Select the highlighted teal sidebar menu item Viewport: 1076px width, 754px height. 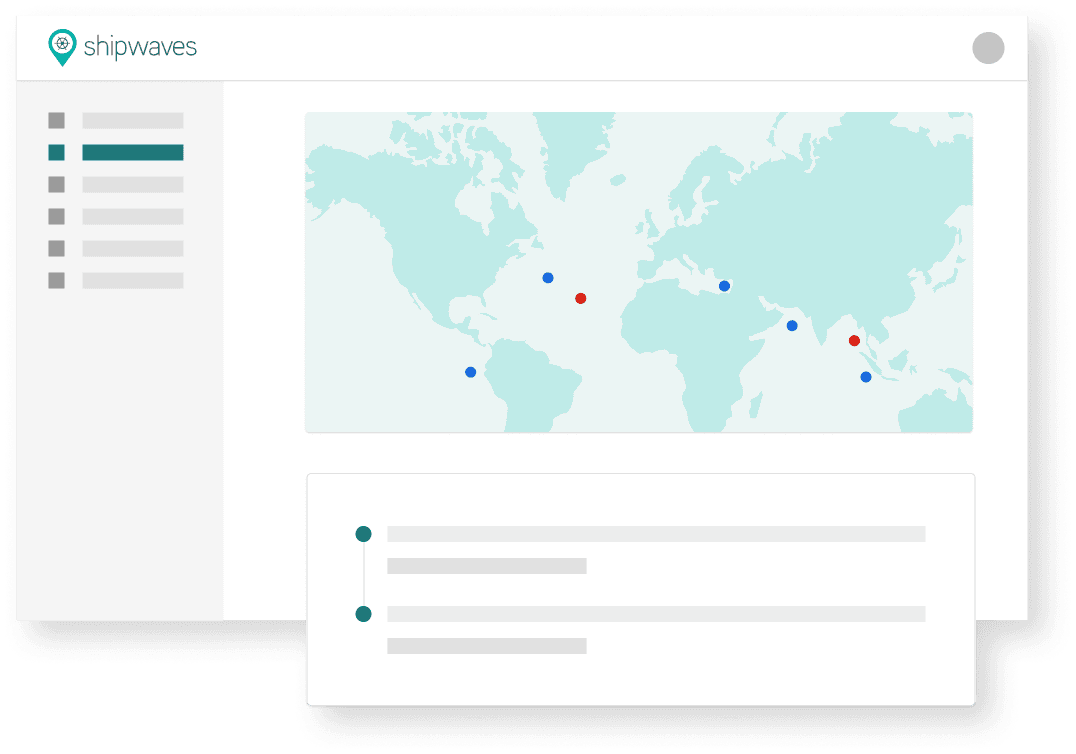tap(132, 152)
